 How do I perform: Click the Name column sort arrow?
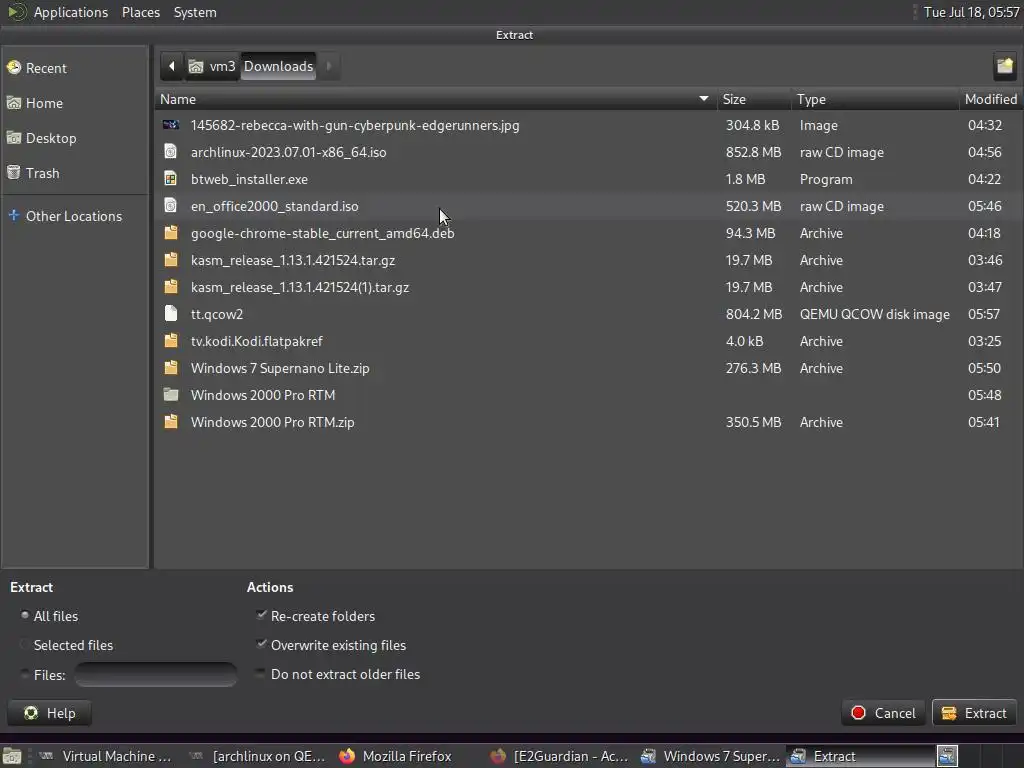[703, 99]
